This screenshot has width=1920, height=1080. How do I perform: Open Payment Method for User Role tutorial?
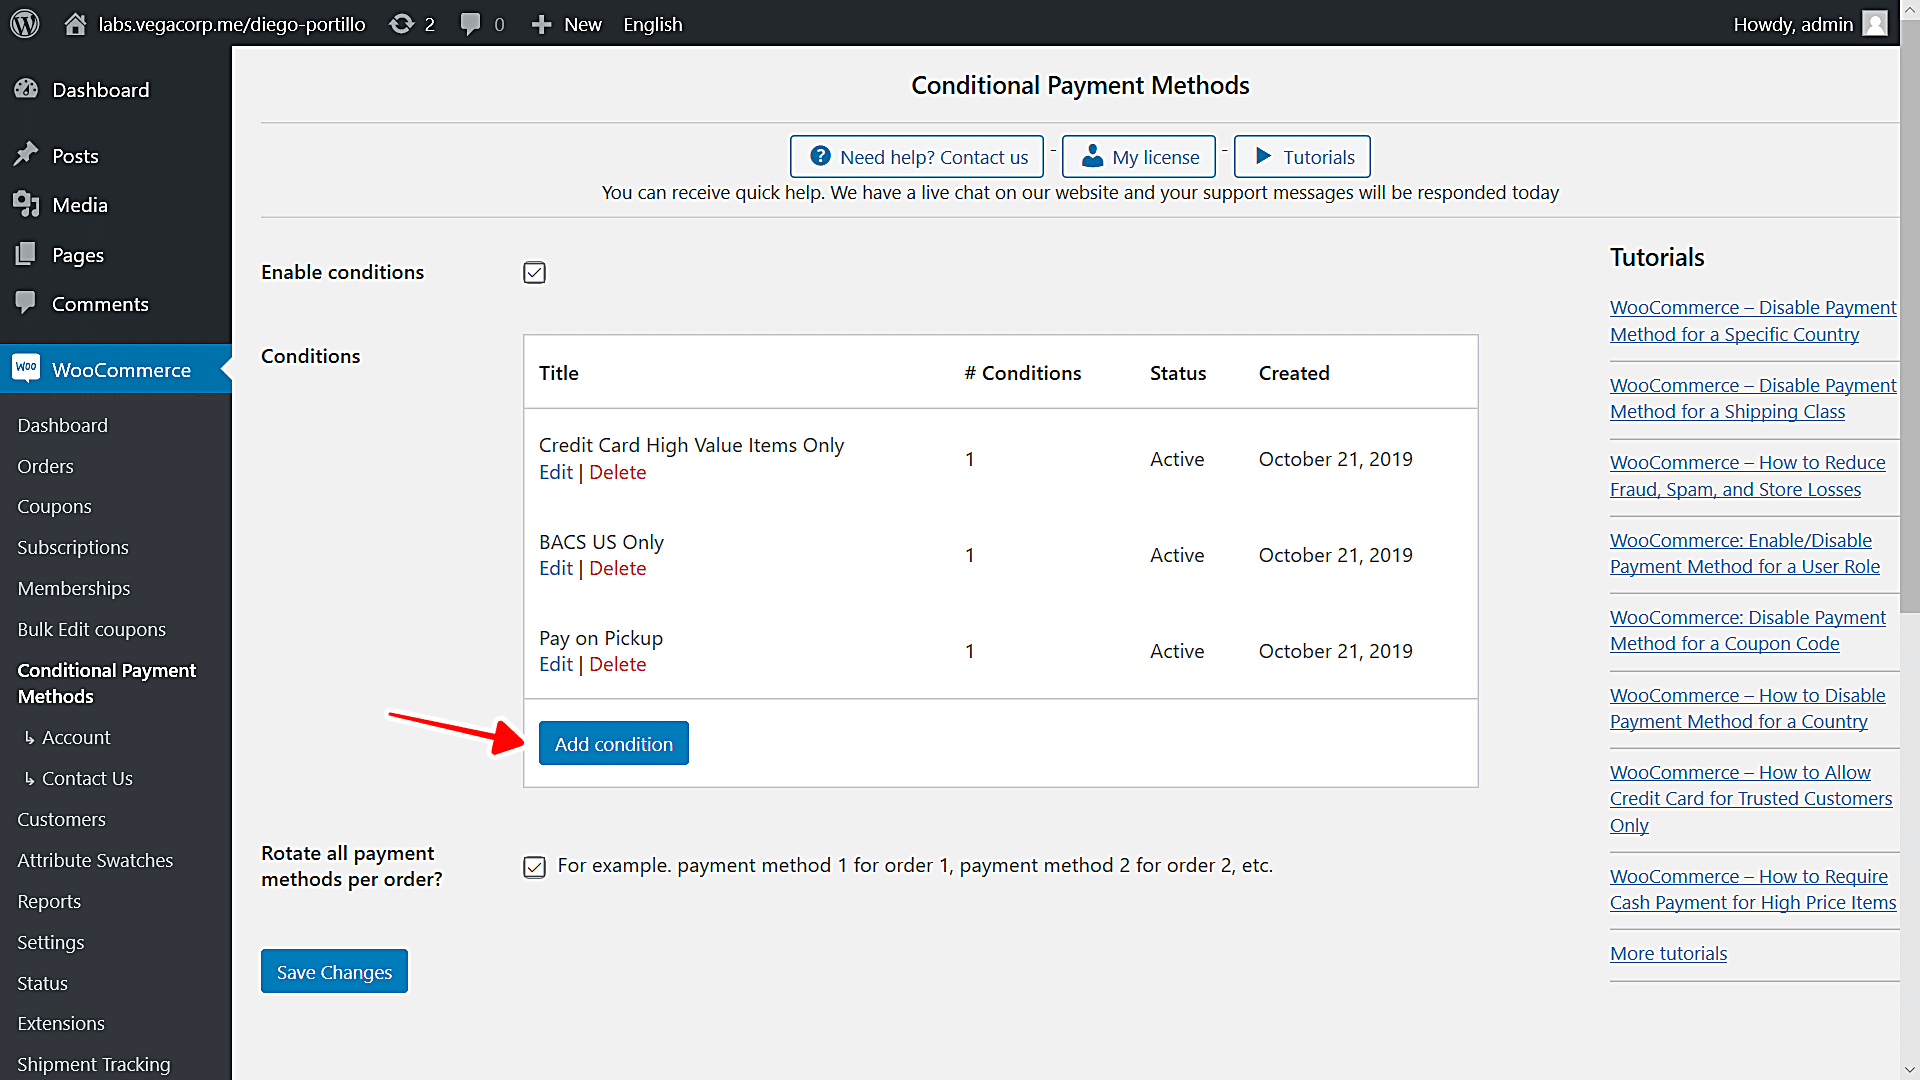point(1744,553)
